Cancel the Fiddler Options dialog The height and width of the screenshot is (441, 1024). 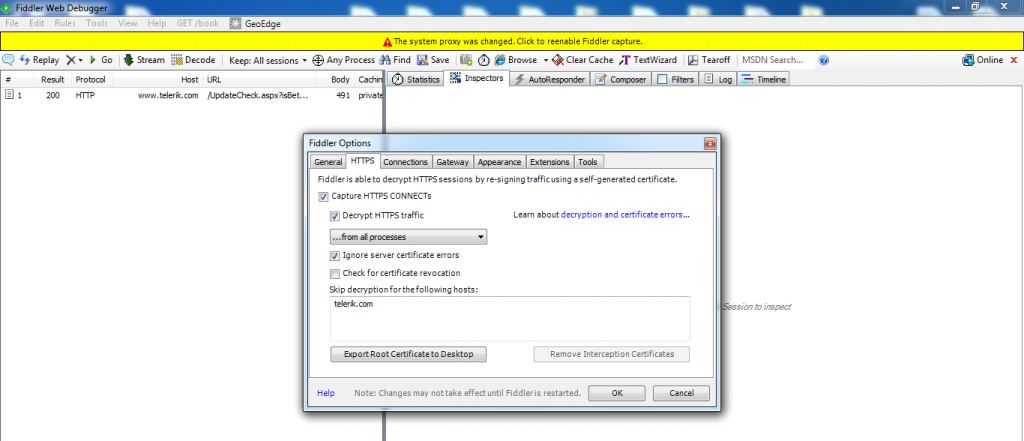[x=681, y=393]
